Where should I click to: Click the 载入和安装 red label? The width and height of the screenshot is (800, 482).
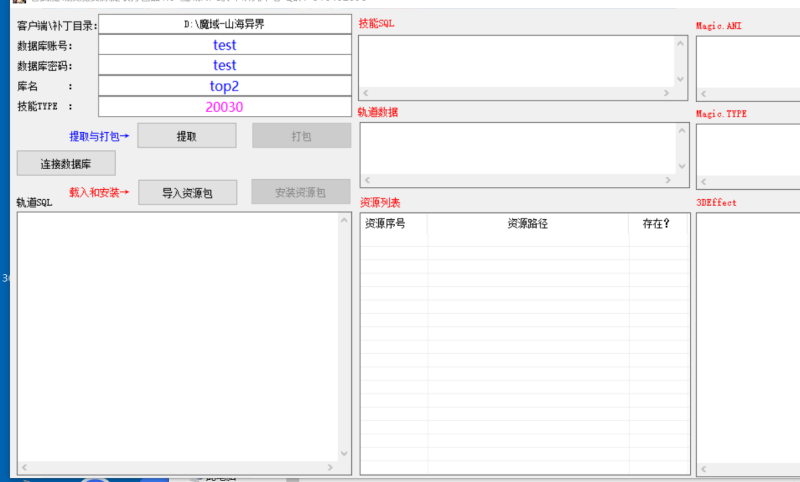pyautogui.click(x=99, y=192)
